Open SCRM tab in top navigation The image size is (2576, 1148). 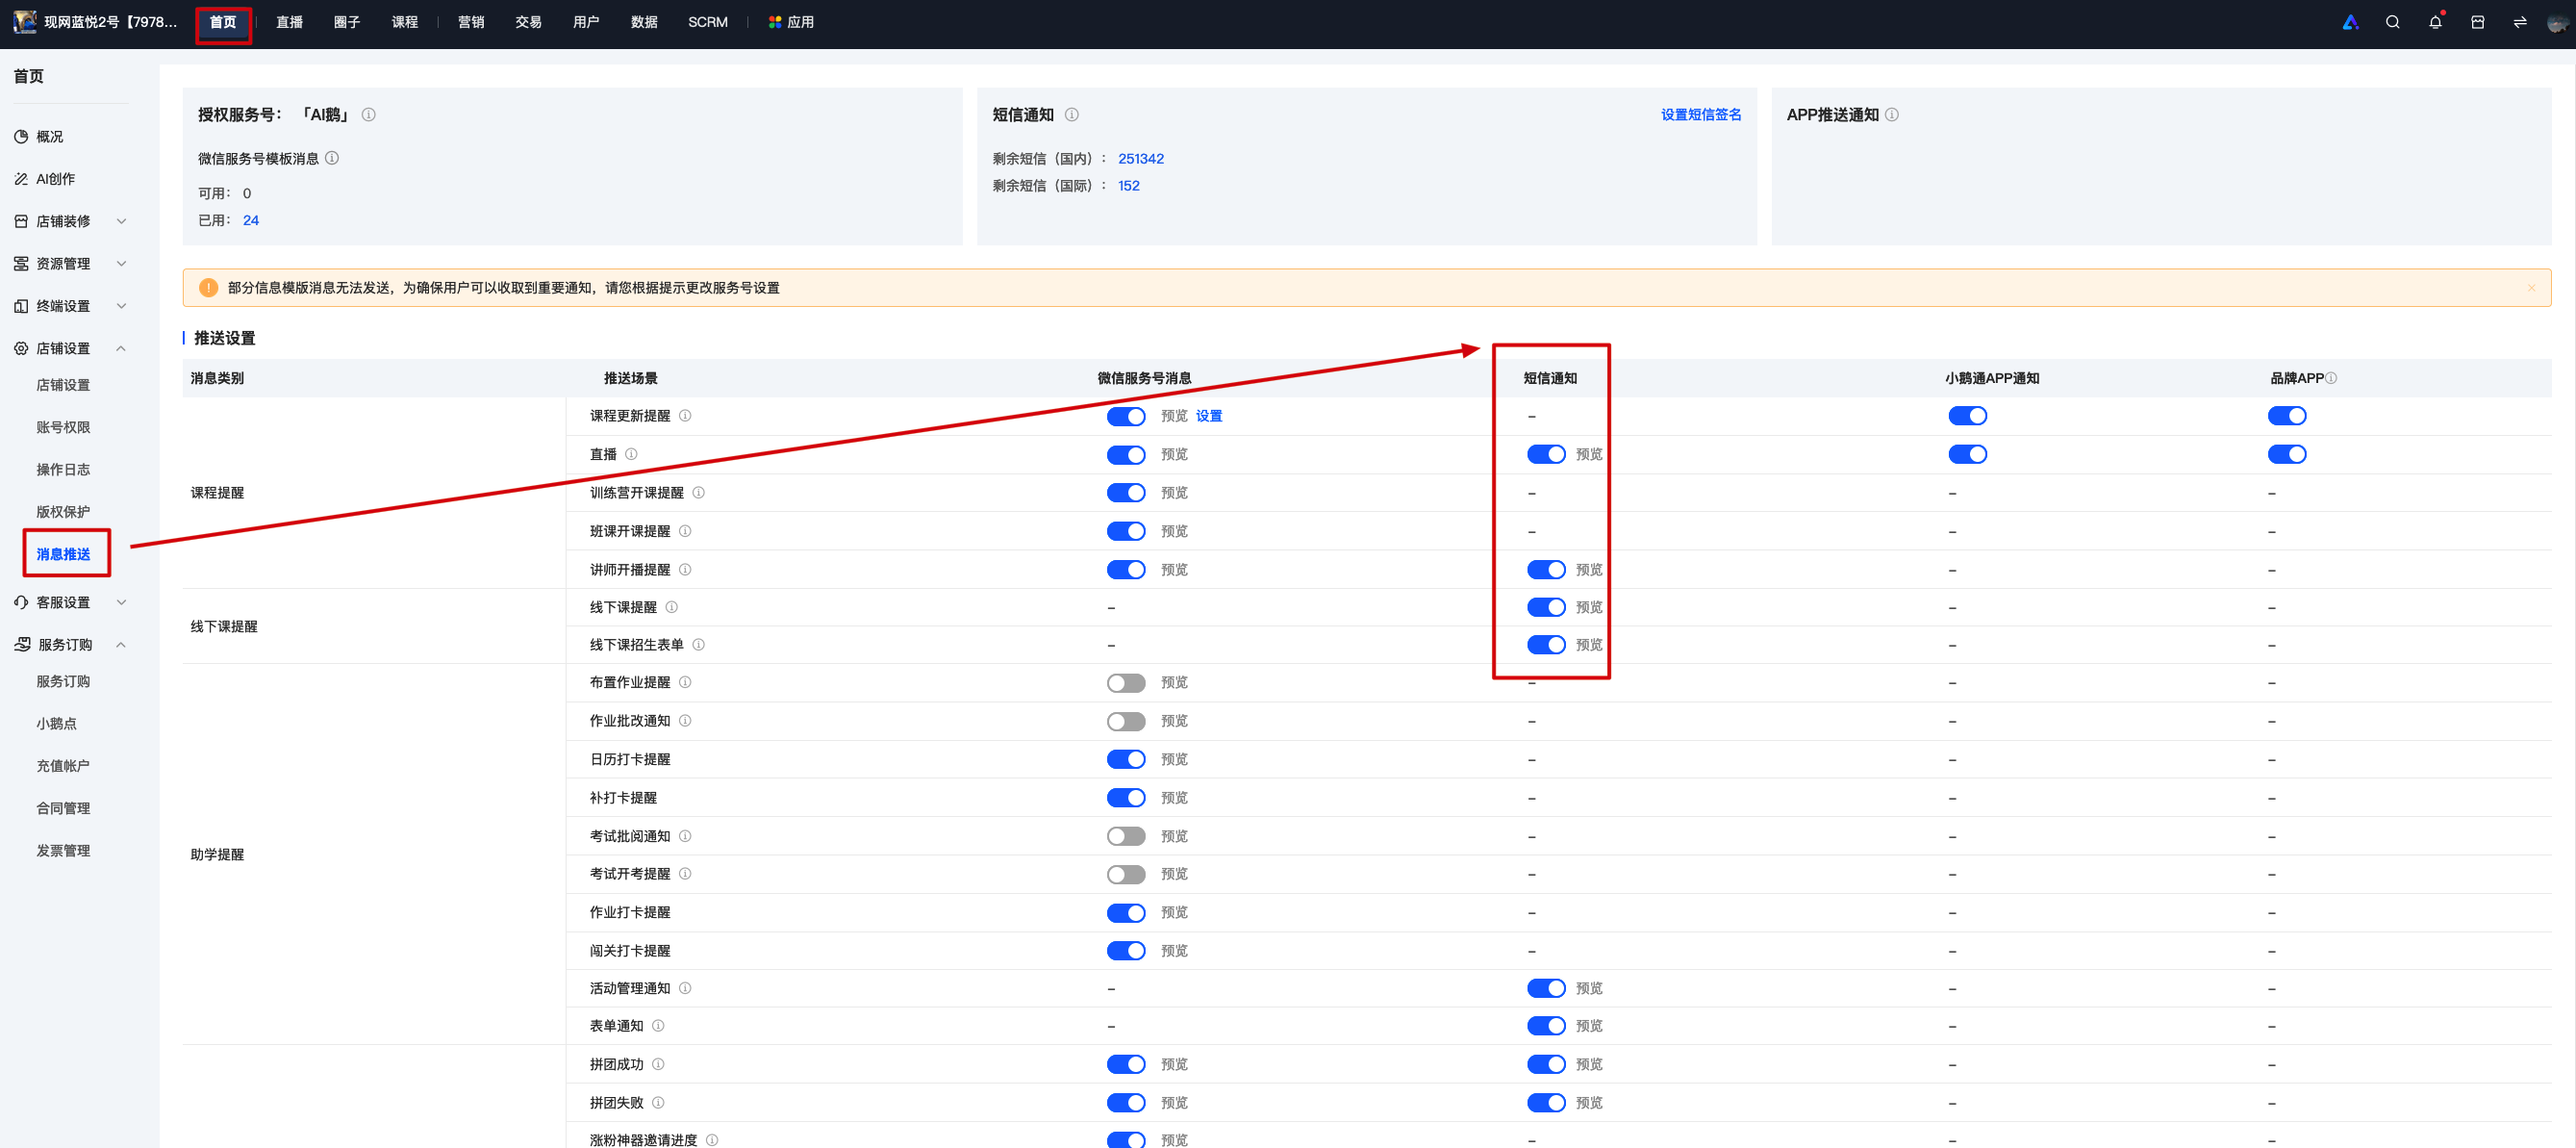click(x=708, y=22)
